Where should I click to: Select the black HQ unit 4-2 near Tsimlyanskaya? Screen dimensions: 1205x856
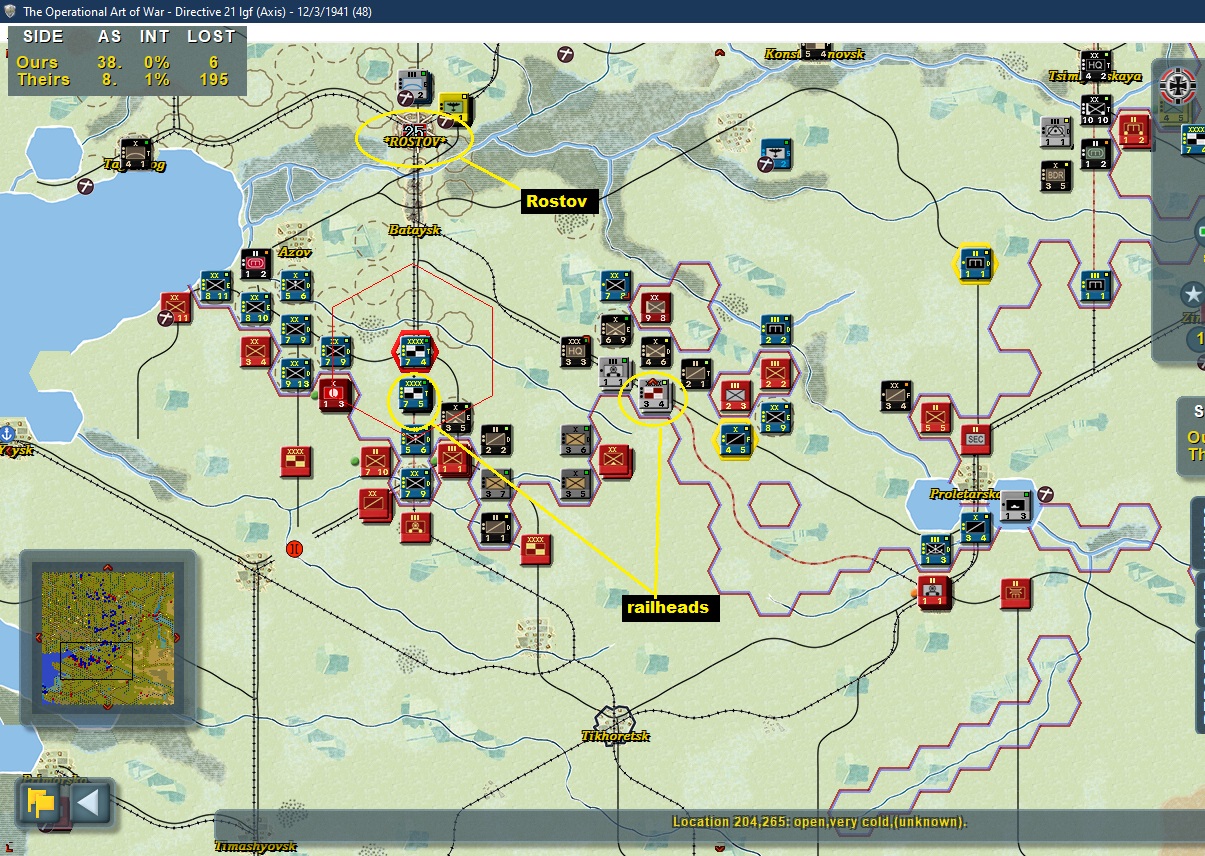point(1096,66)
